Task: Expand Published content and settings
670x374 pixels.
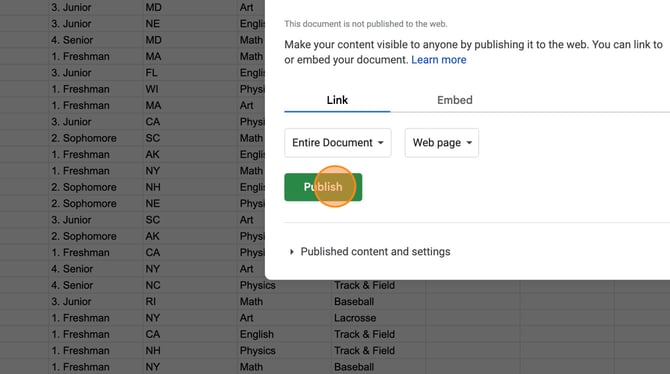Action: point(370,252)
